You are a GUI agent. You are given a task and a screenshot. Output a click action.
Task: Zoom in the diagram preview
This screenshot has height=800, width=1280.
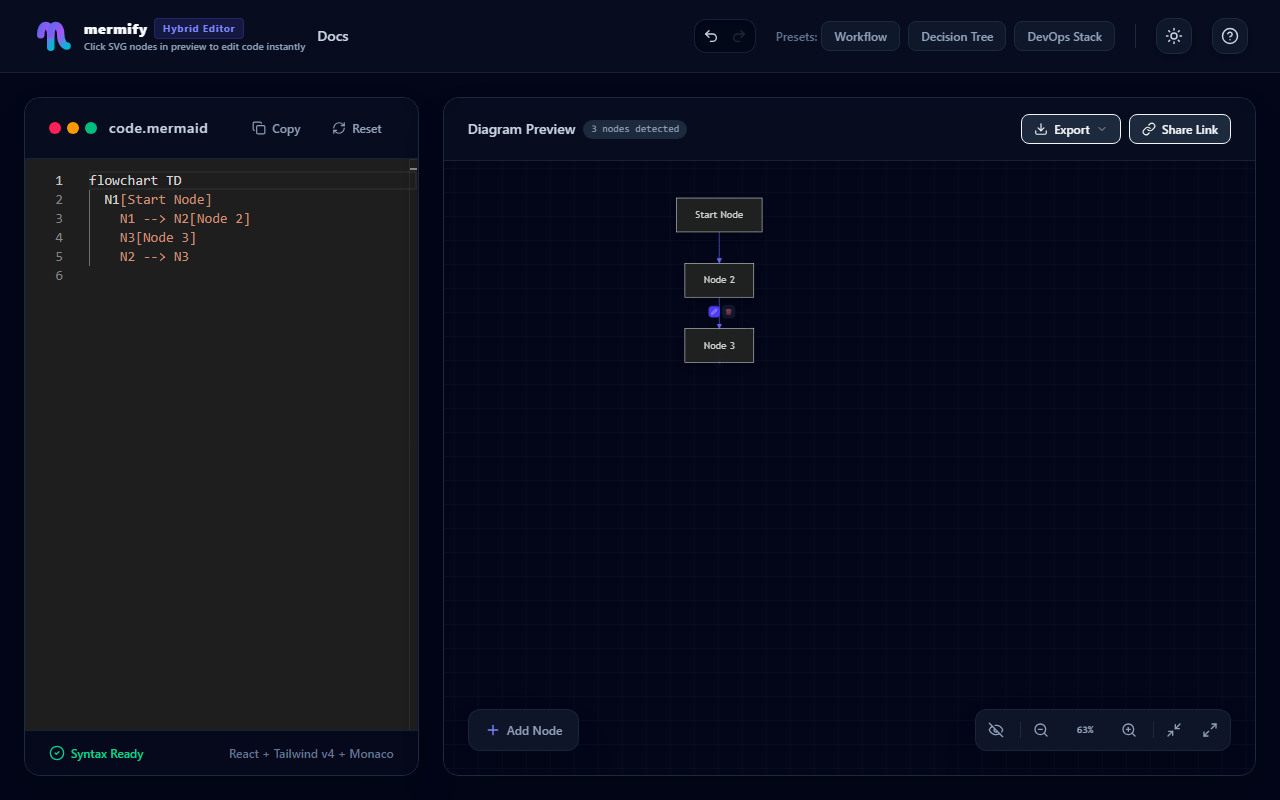(x=1129, y=730)
